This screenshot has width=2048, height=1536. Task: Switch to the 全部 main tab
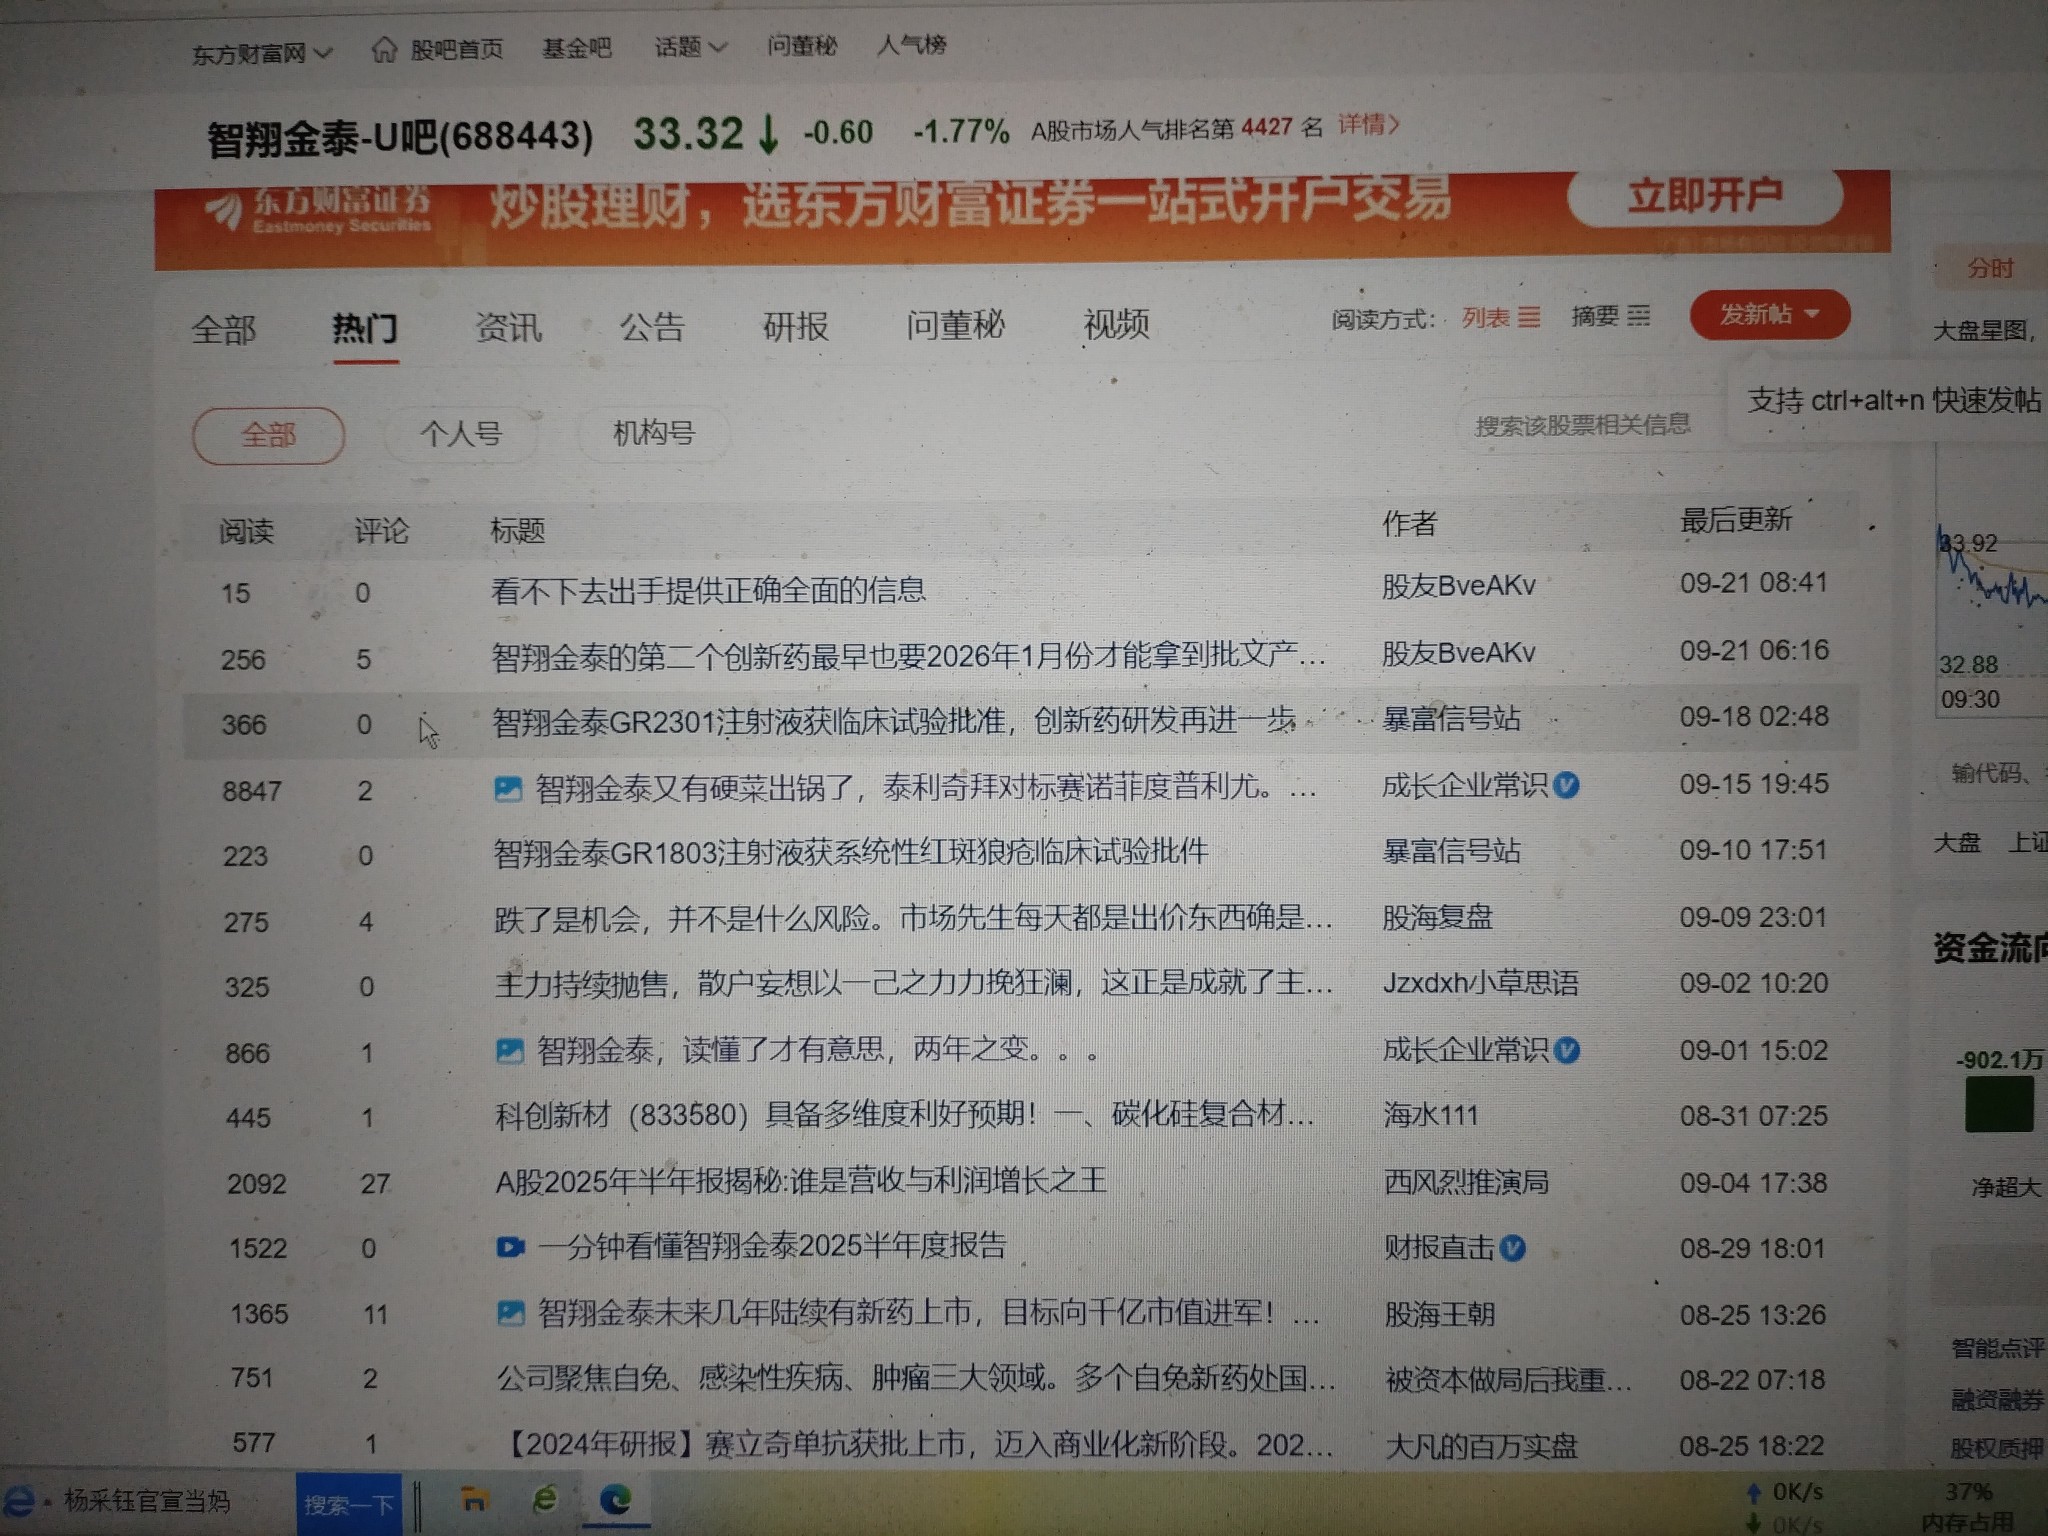(224, 329)
